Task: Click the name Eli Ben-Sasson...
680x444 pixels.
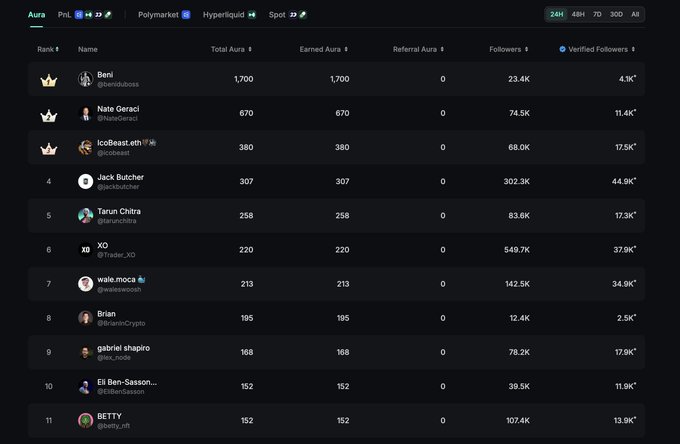Action: point(127,382)
